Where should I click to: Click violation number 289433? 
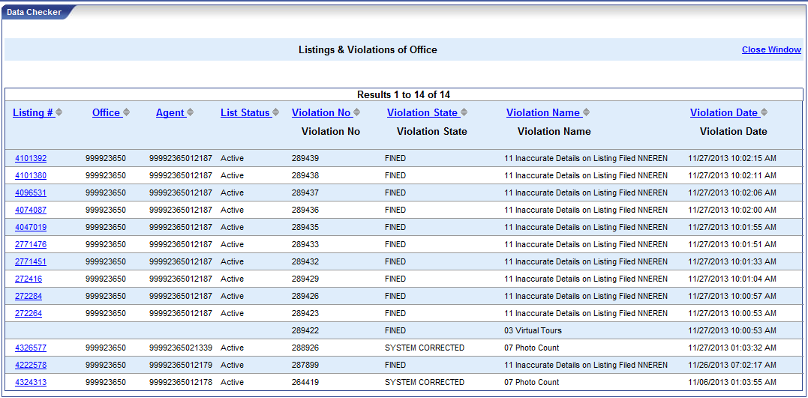[305, 244]
